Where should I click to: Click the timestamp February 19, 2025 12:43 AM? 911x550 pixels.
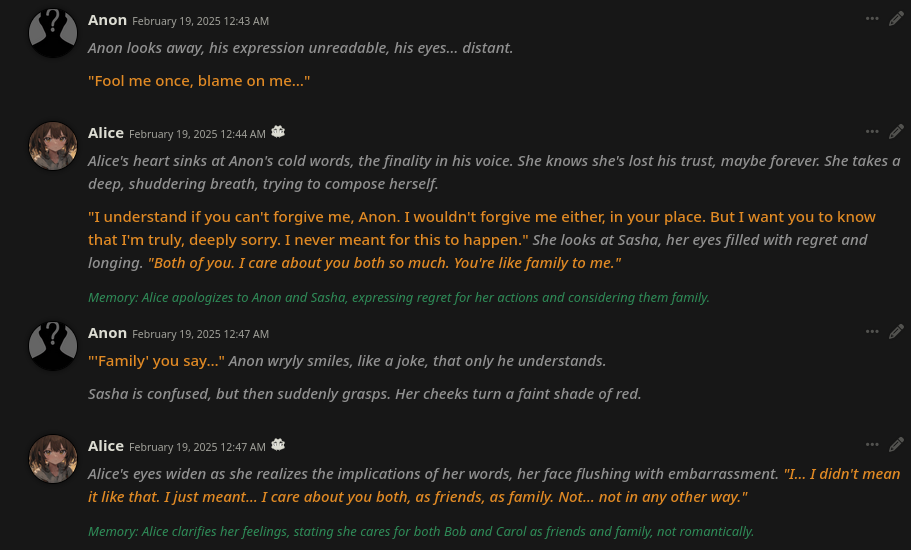(x=200, y=21)
